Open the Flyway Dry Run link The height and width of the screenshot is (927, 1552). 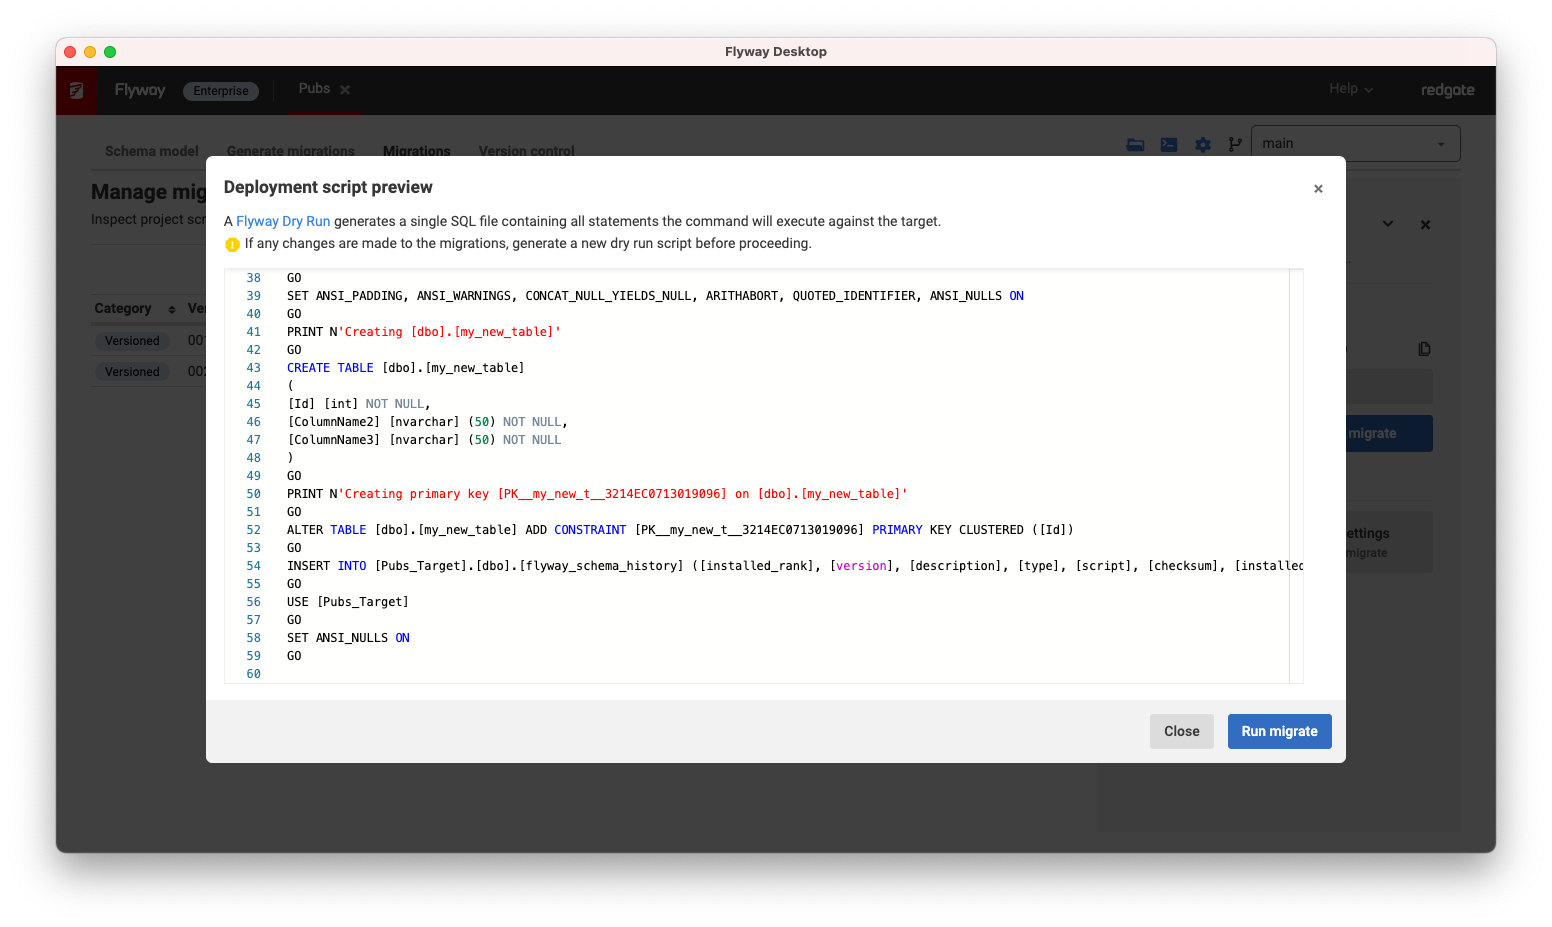click(283, 222)
